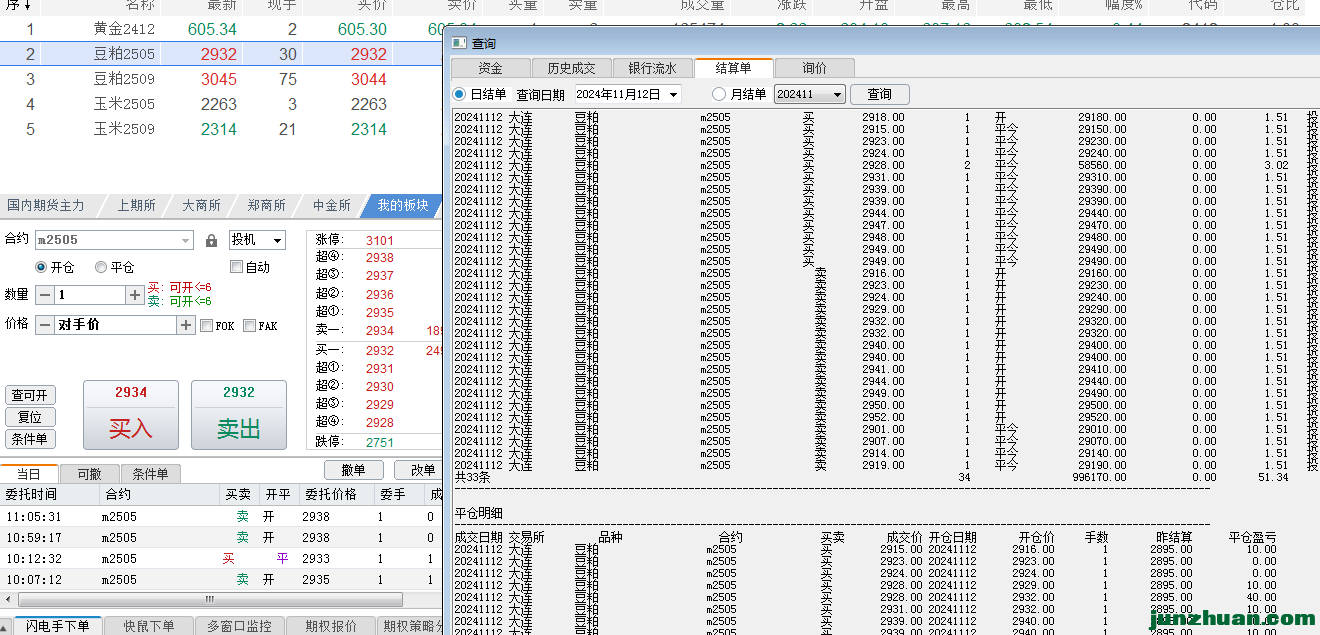
Task: Open the 郑商所 exchange tab
Action: pyautogui.click(x=267, y=205)
